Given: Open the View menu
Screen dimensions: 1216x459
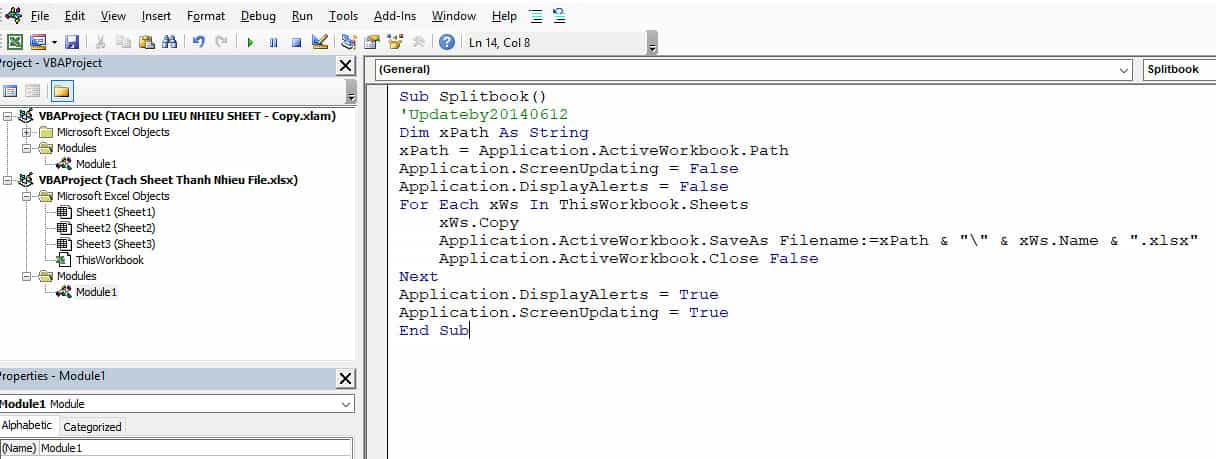Looking at the screenshot, I should pyautogui.click(x=113, y=16).
